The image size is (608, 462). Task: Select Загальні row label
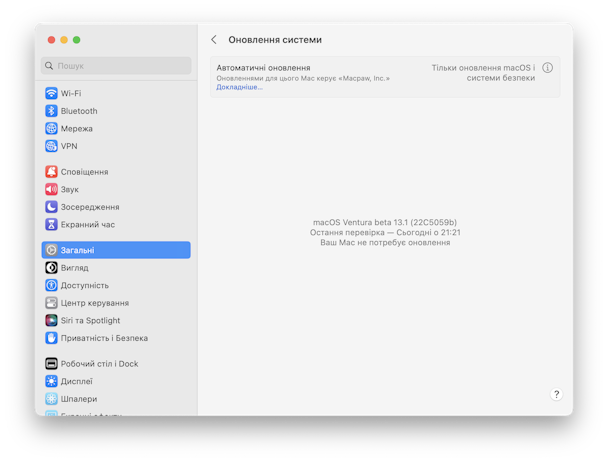click(78, 250)
